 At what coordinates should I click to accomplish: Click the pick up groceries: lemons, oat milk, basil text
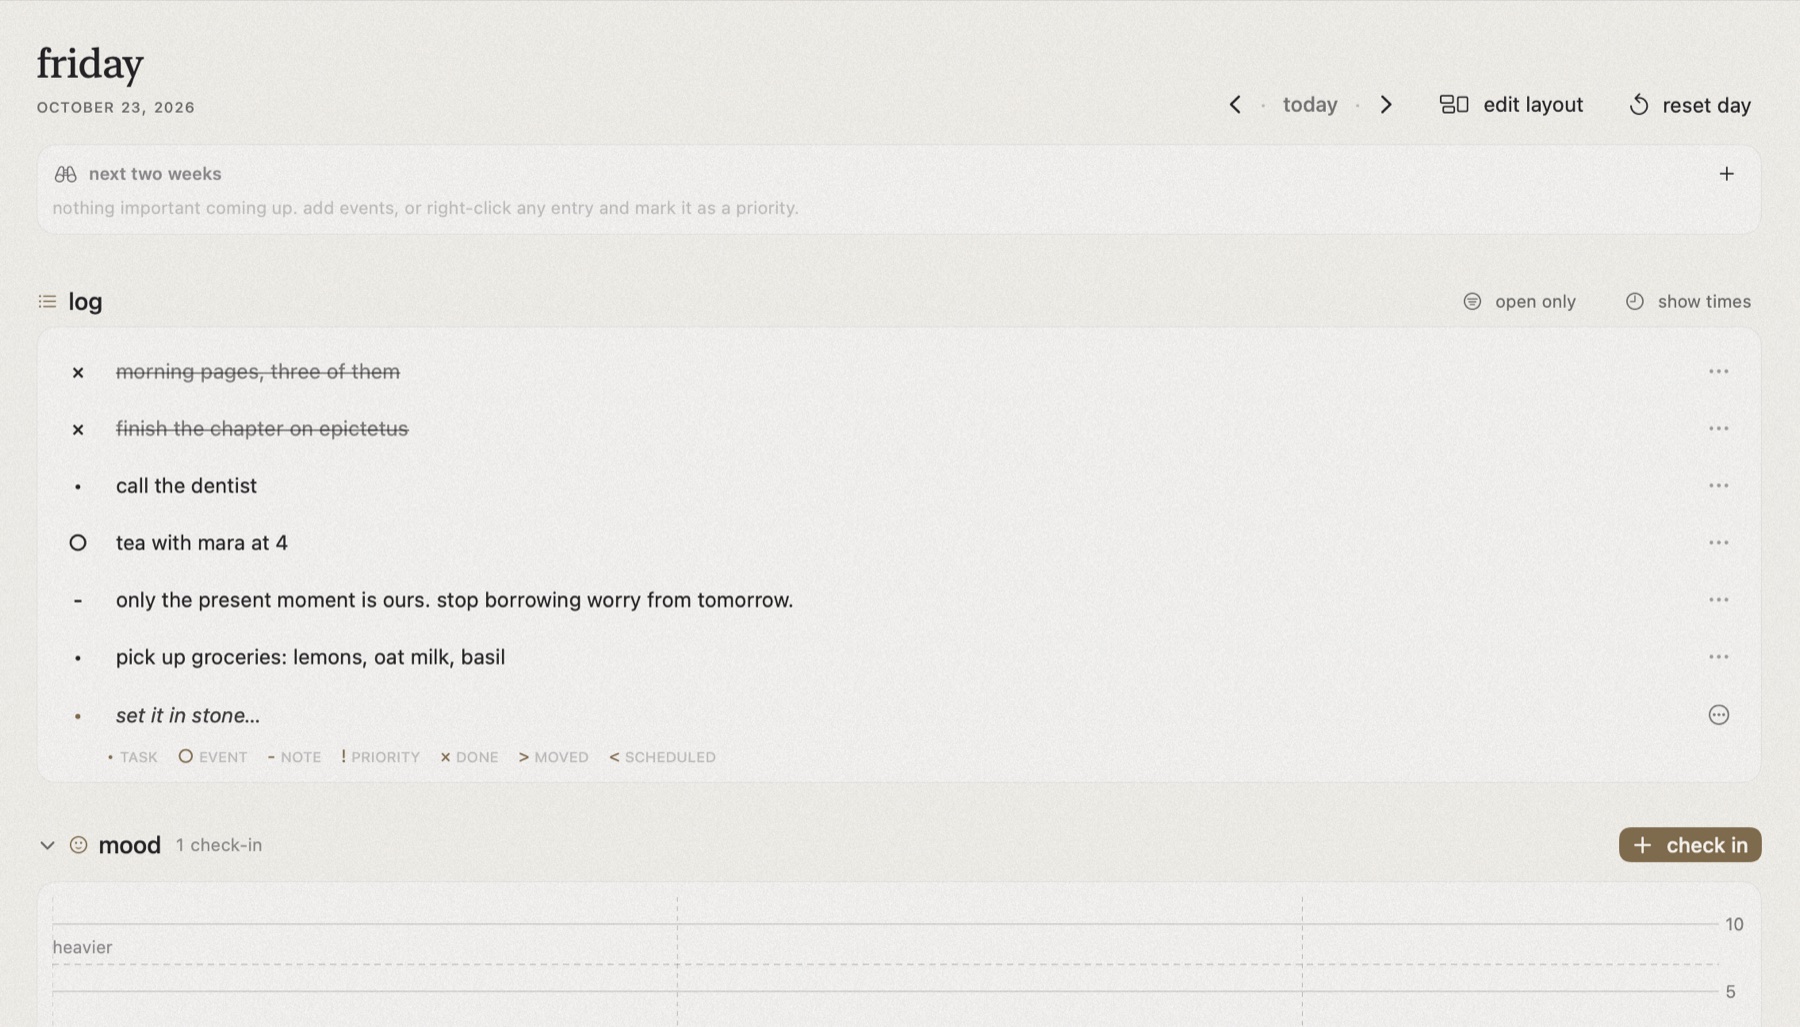coord(310,657)
